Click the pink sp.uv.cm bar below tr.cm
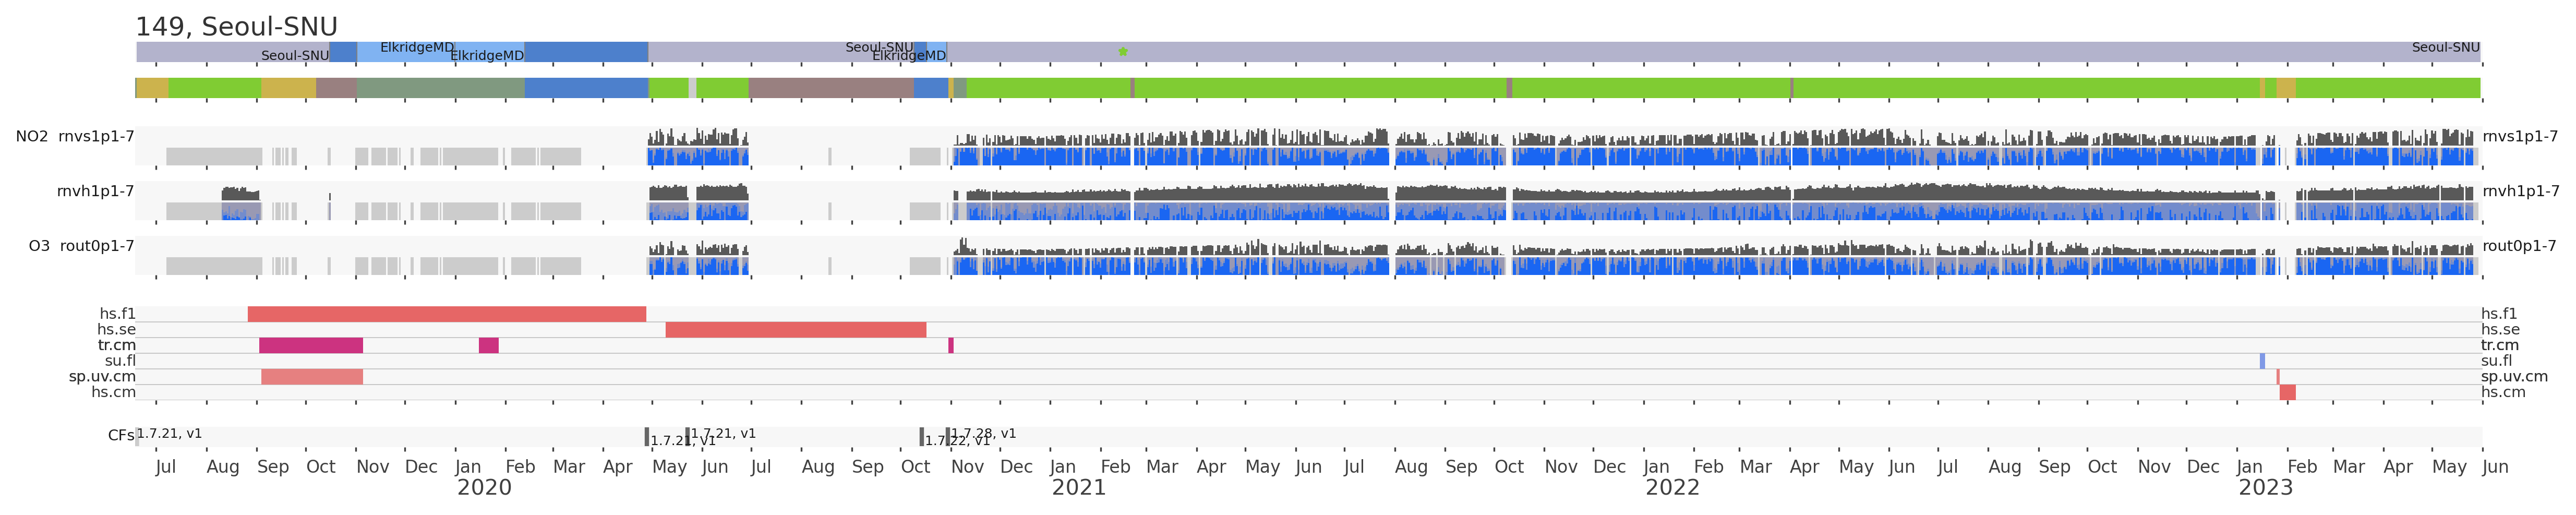 [x=311, y=377]
